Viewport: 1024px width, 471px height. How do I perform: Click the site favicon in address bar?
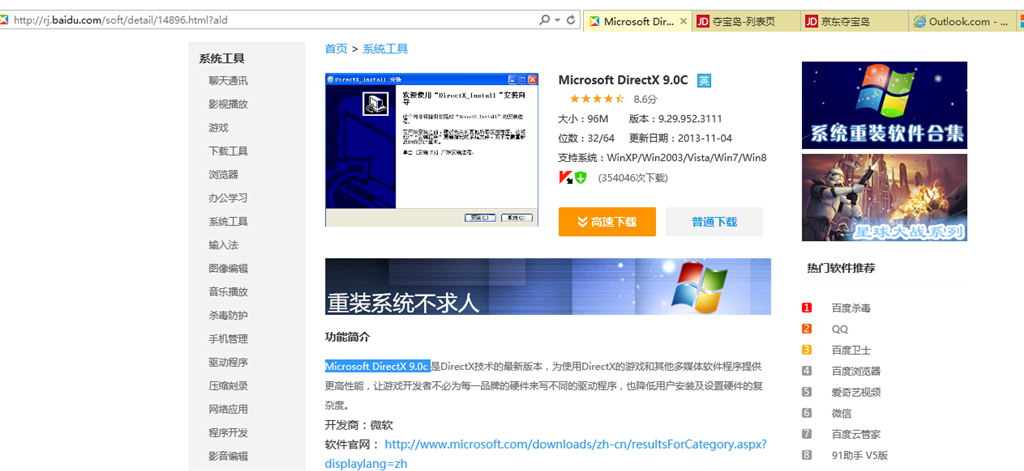[5, 20]
